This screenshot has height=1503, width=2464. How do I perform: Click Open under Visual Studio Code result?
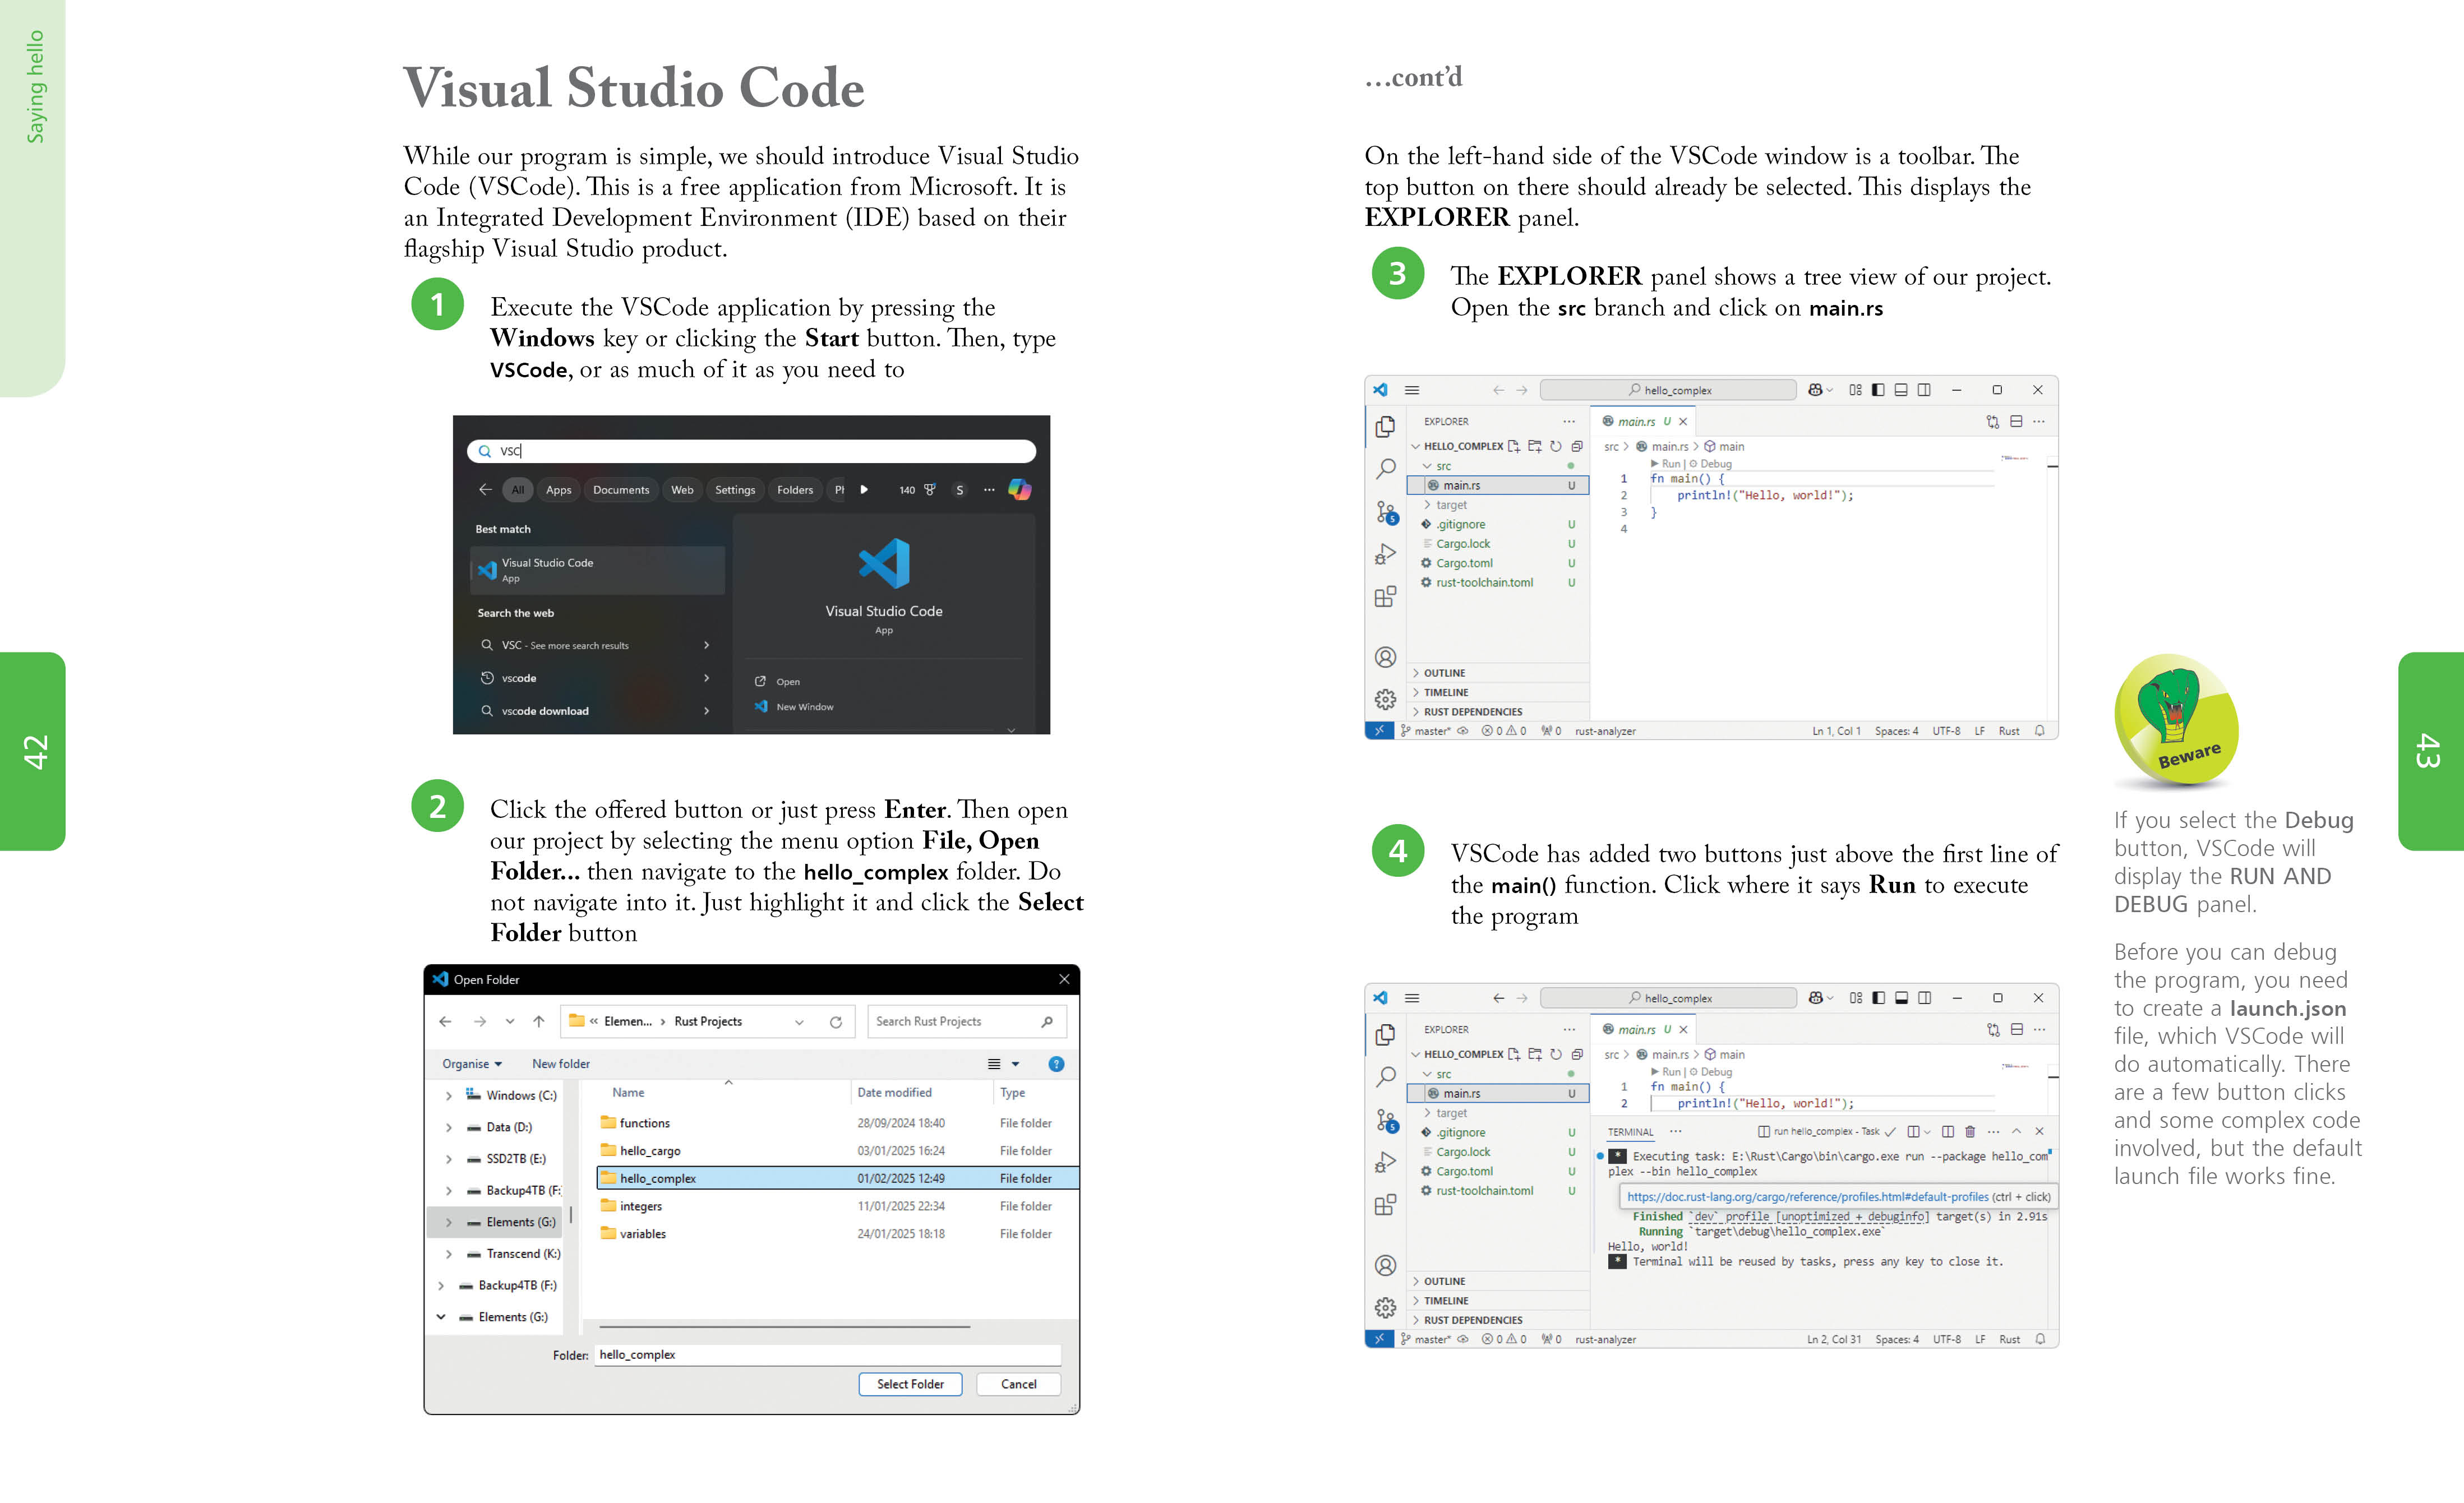[788, 682]
